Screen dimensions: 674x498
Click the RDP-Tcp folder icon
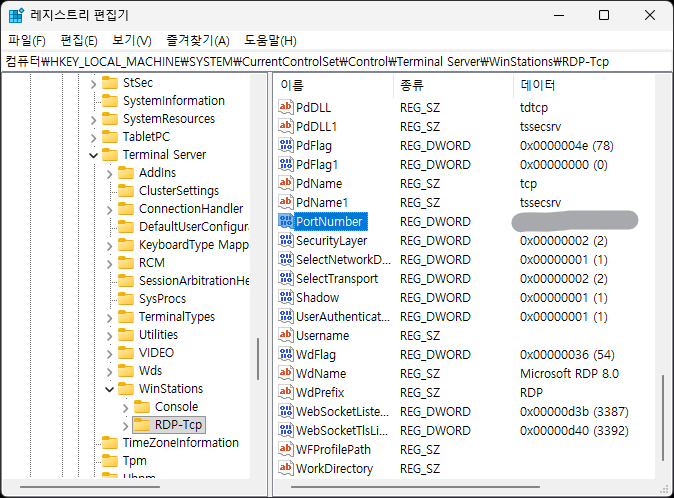(x=141, y=425)
